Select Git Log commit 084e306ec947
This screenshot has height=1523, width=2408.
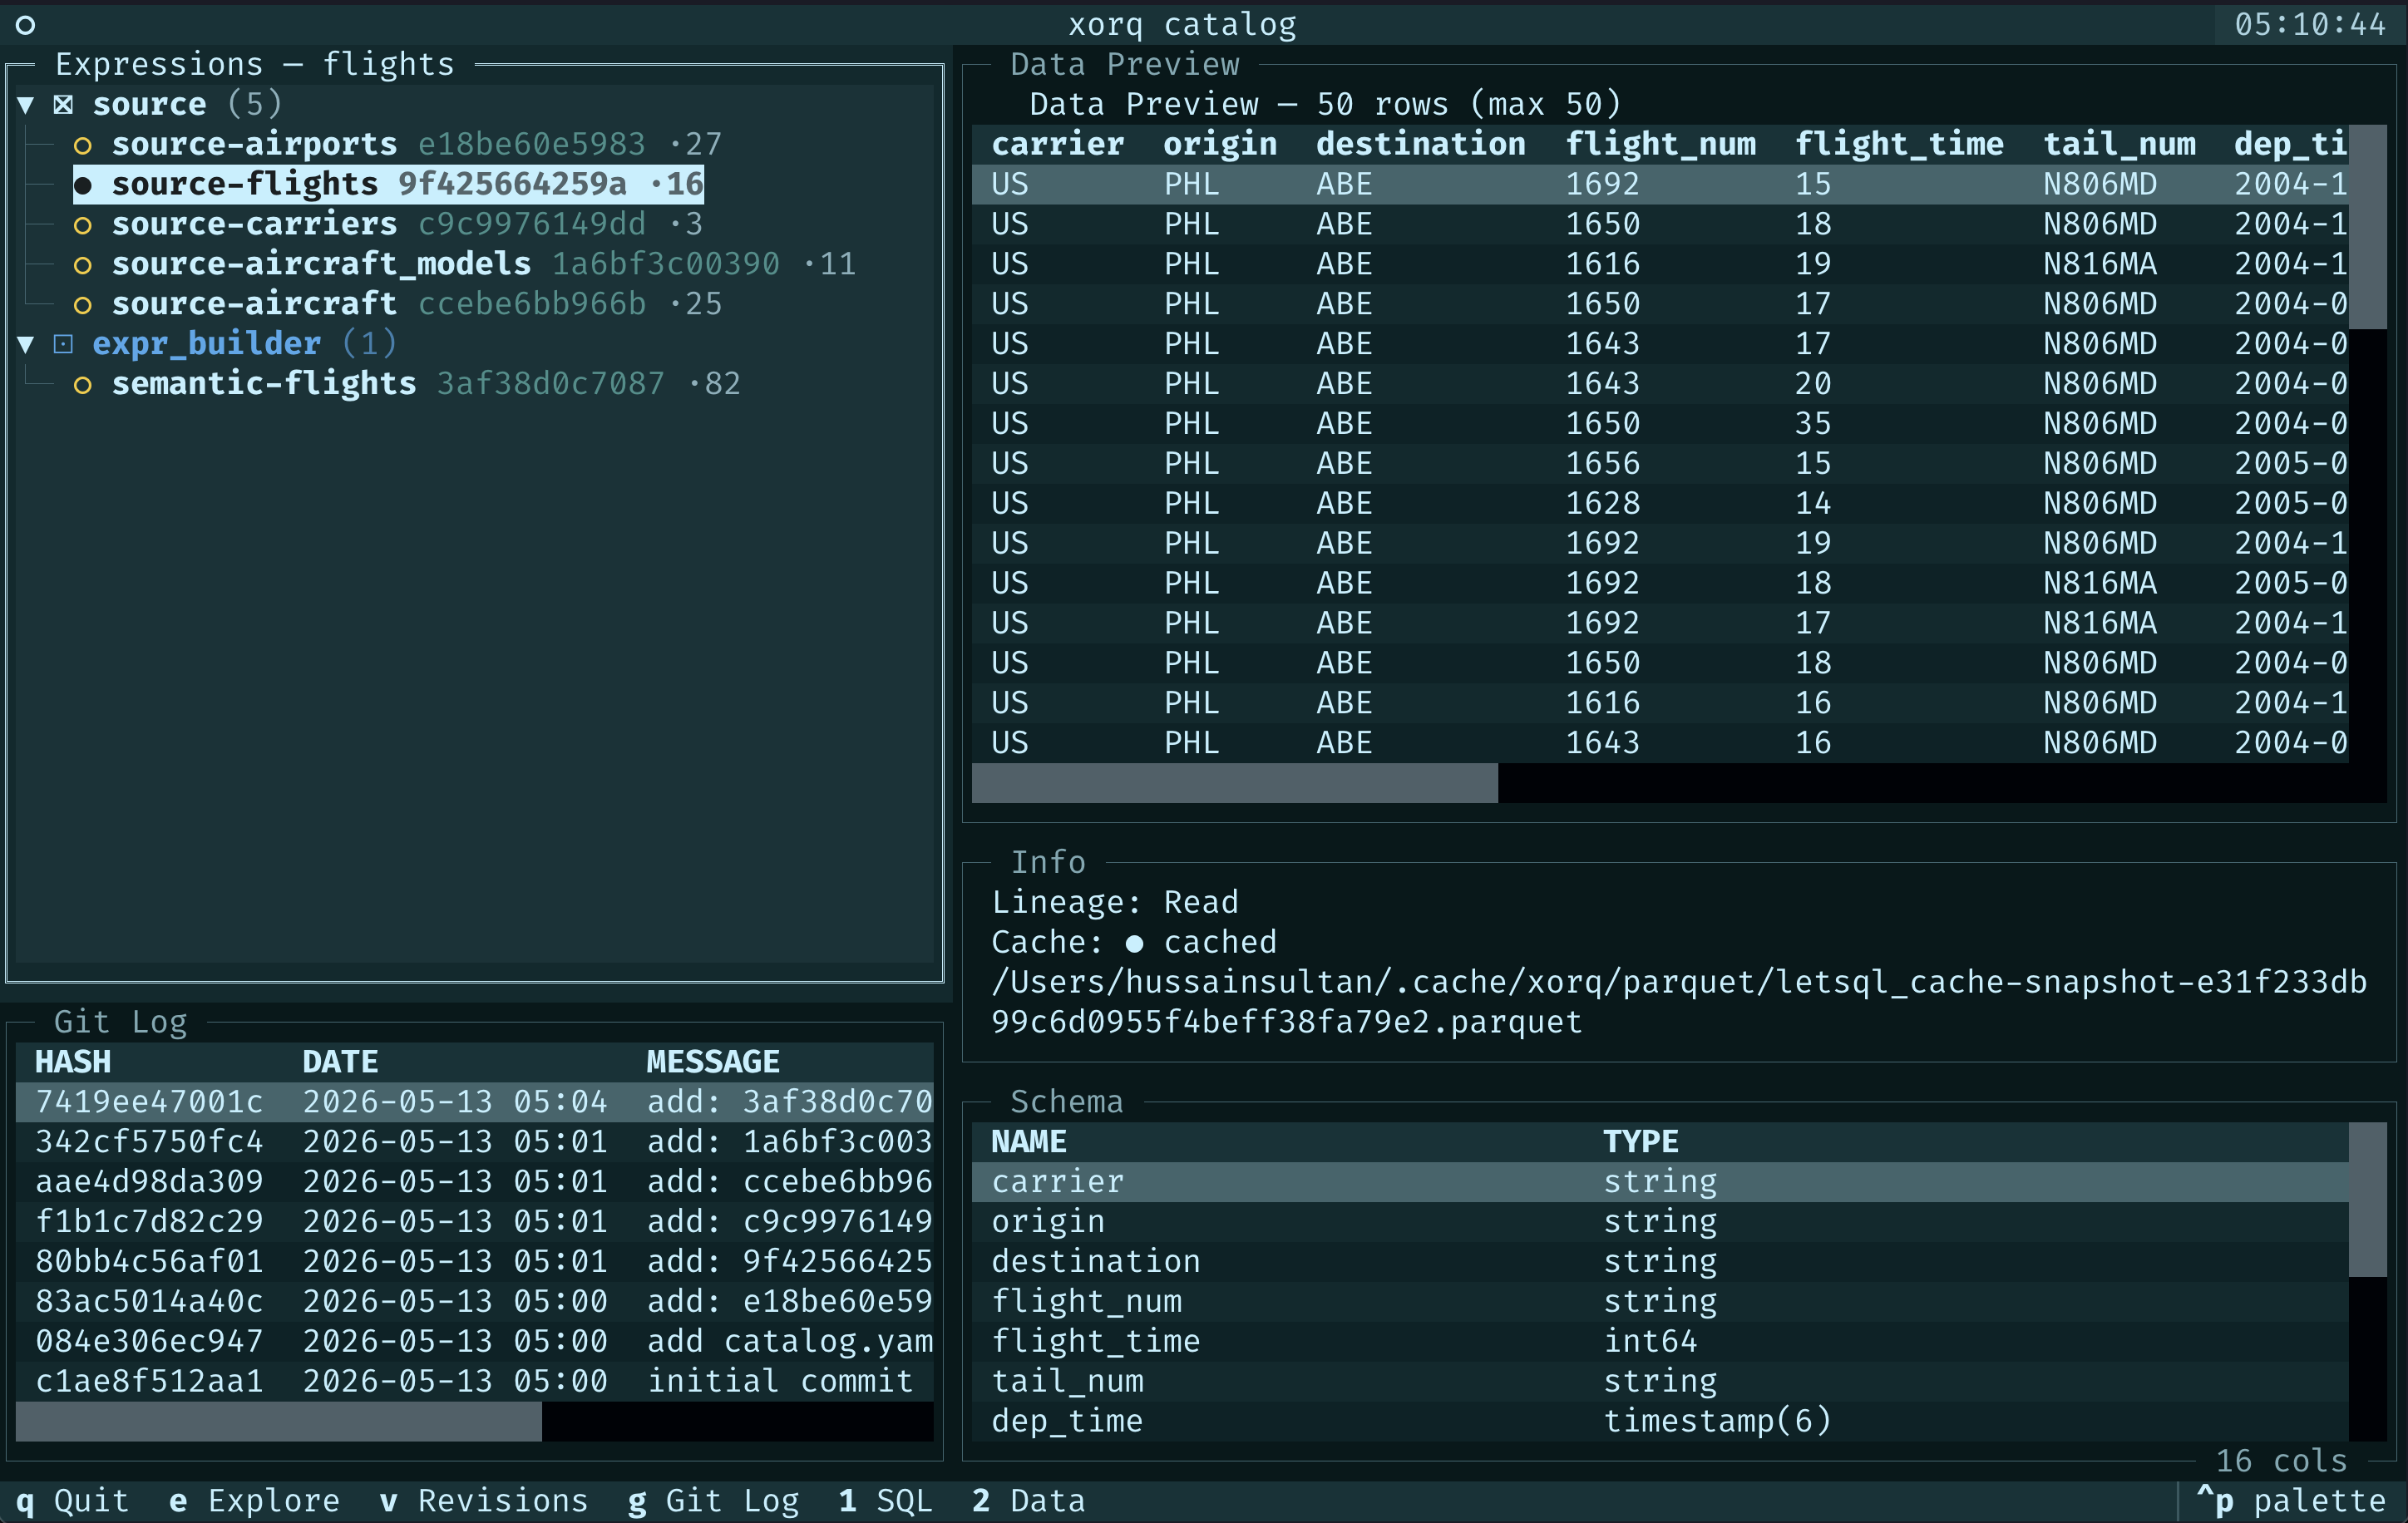pos(474,1341)
